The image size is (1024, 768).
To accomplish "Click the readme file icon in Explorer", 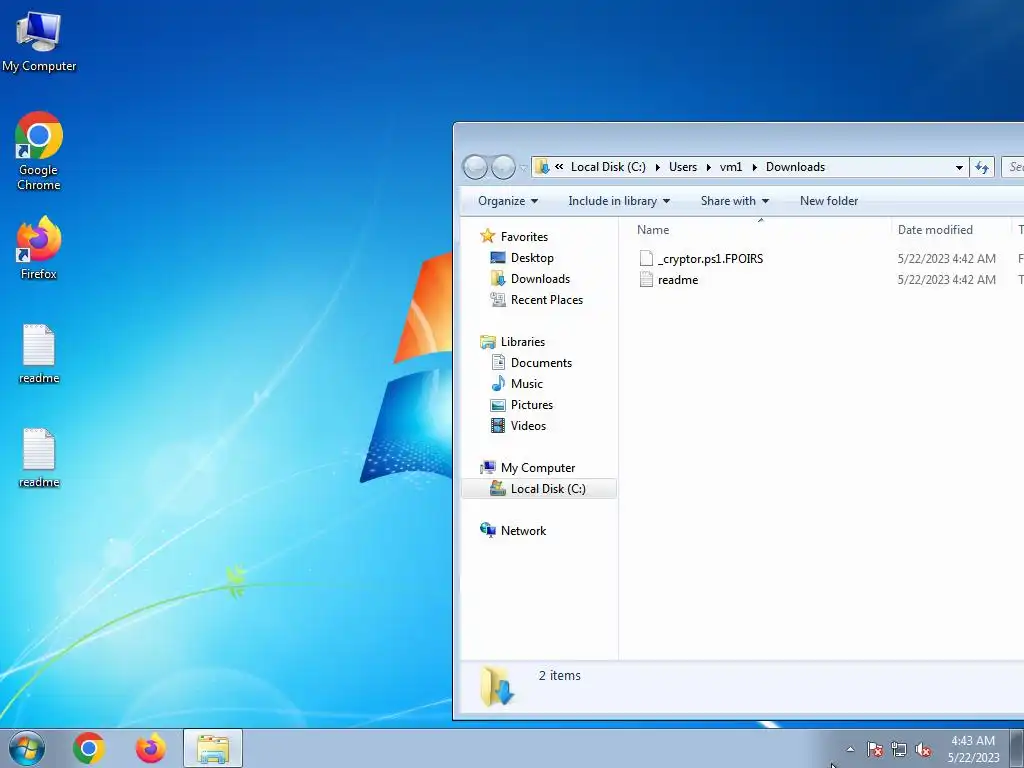I will pyautogui.click(x=646, y=280).
